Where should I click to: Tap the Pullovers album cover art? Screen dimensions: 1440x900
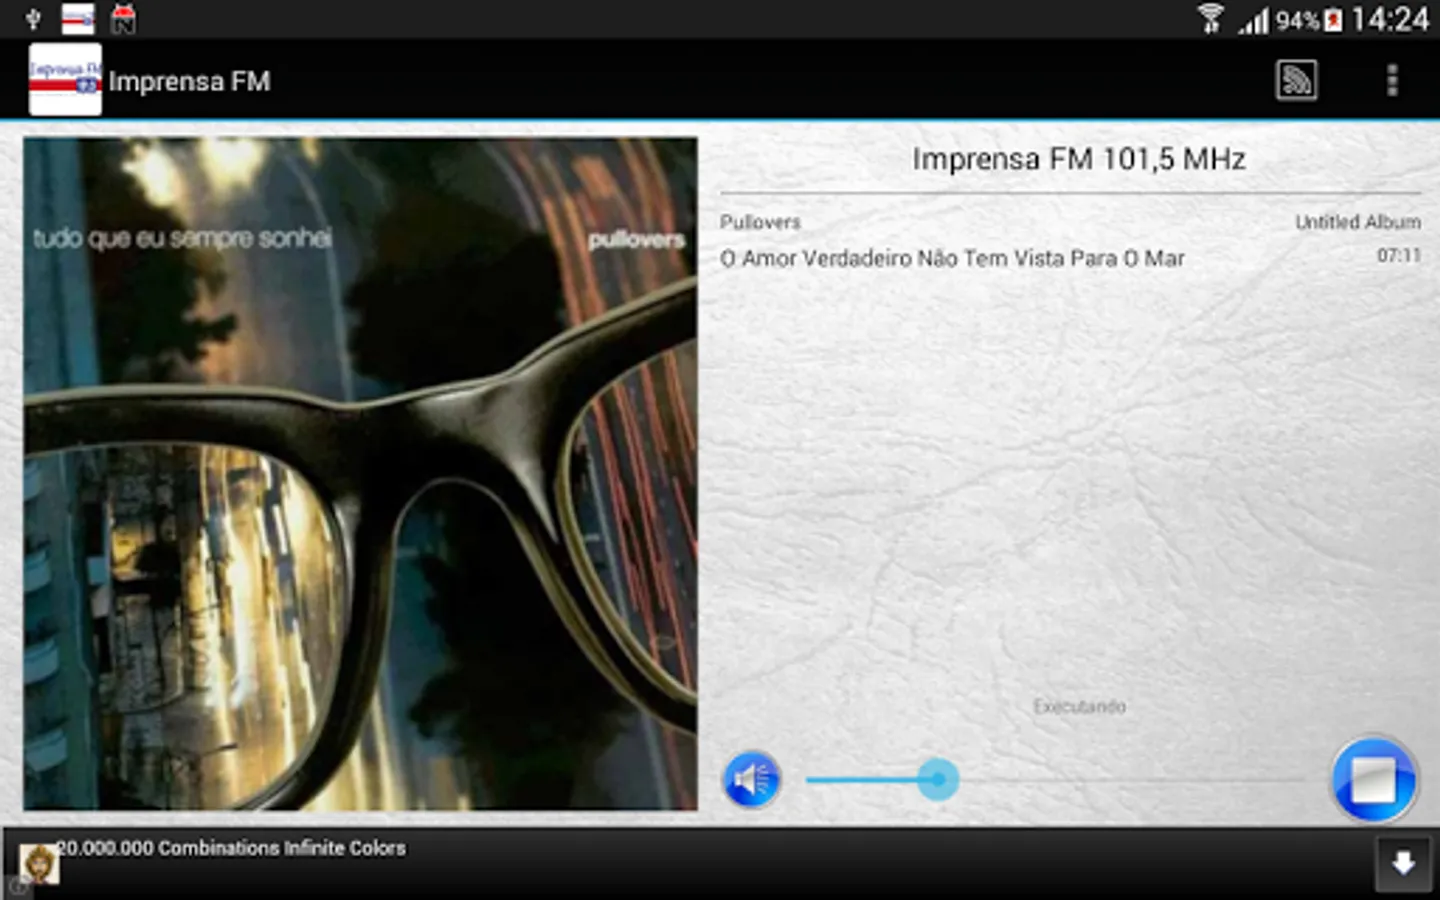360,474
